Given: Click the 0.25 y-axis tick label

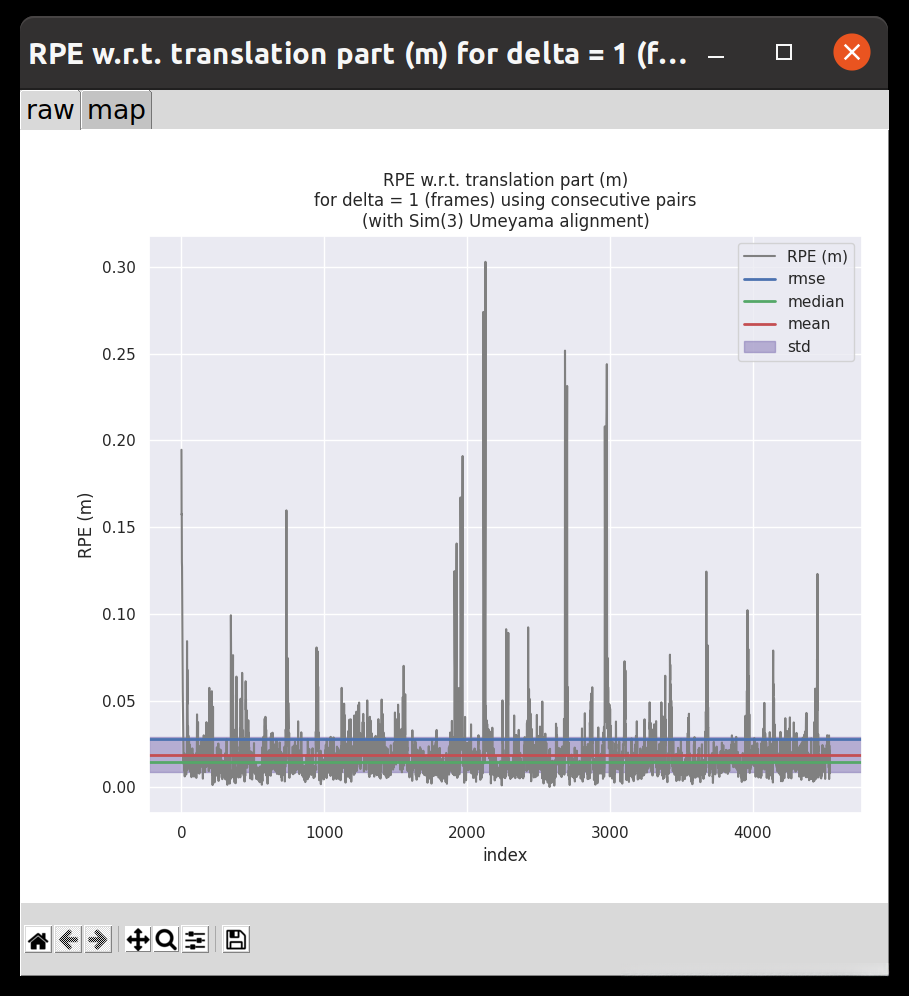Looking at the screenshot, I should click(x=119, y=354).
